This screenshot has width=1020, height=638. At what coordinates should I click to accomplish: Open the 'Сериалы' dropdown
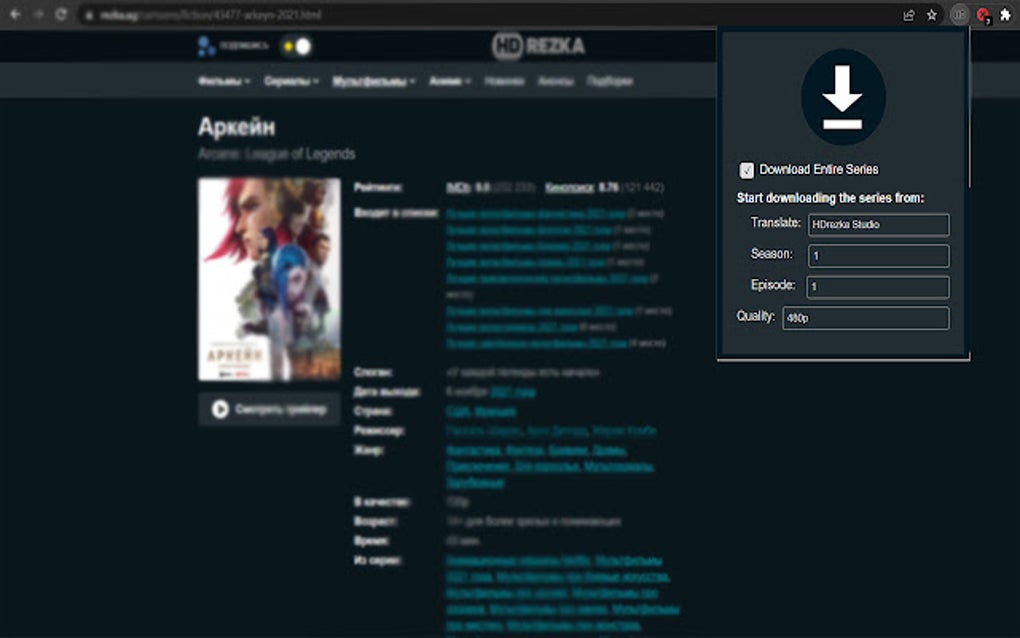tap(289, 81)
